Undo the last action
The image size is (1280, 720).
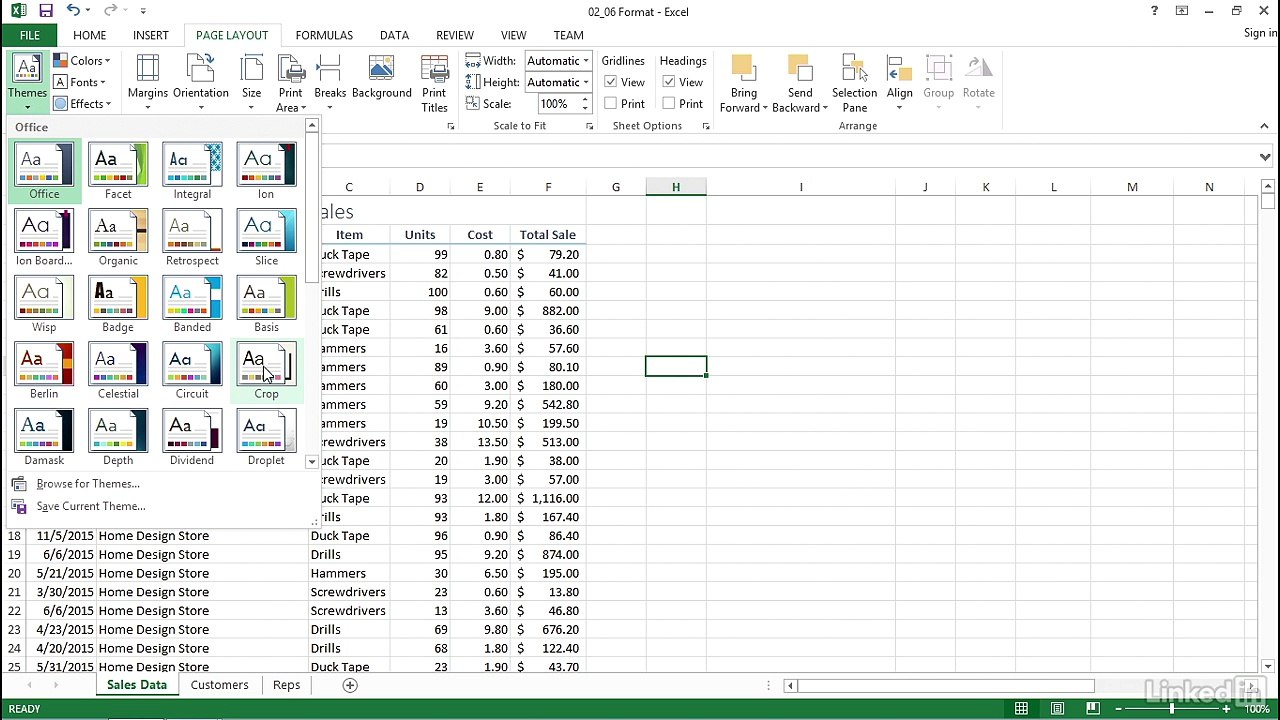pos(73,11)
